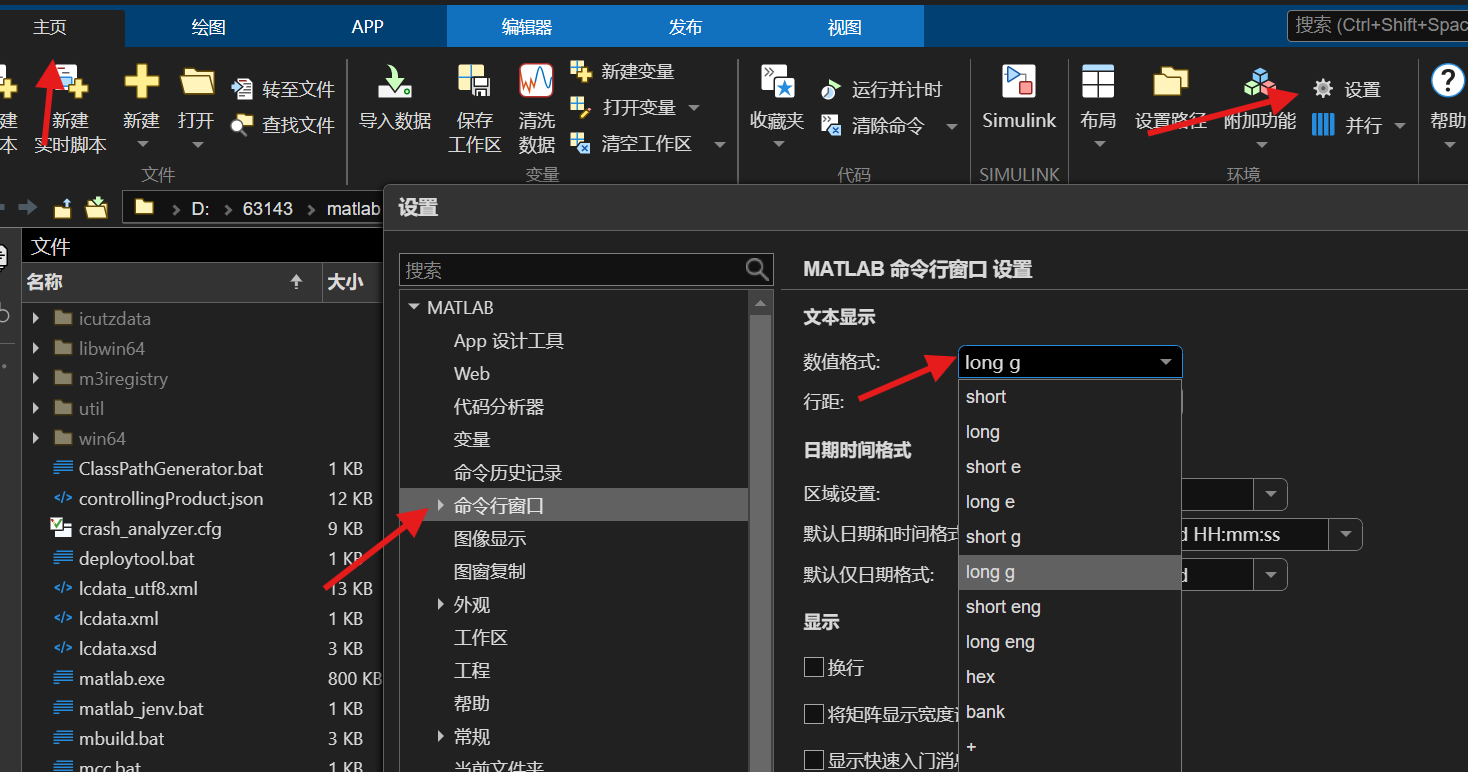
Task: Toggle the 换行 checkbox
Action: pyautogui.click(x=813, y=667)
